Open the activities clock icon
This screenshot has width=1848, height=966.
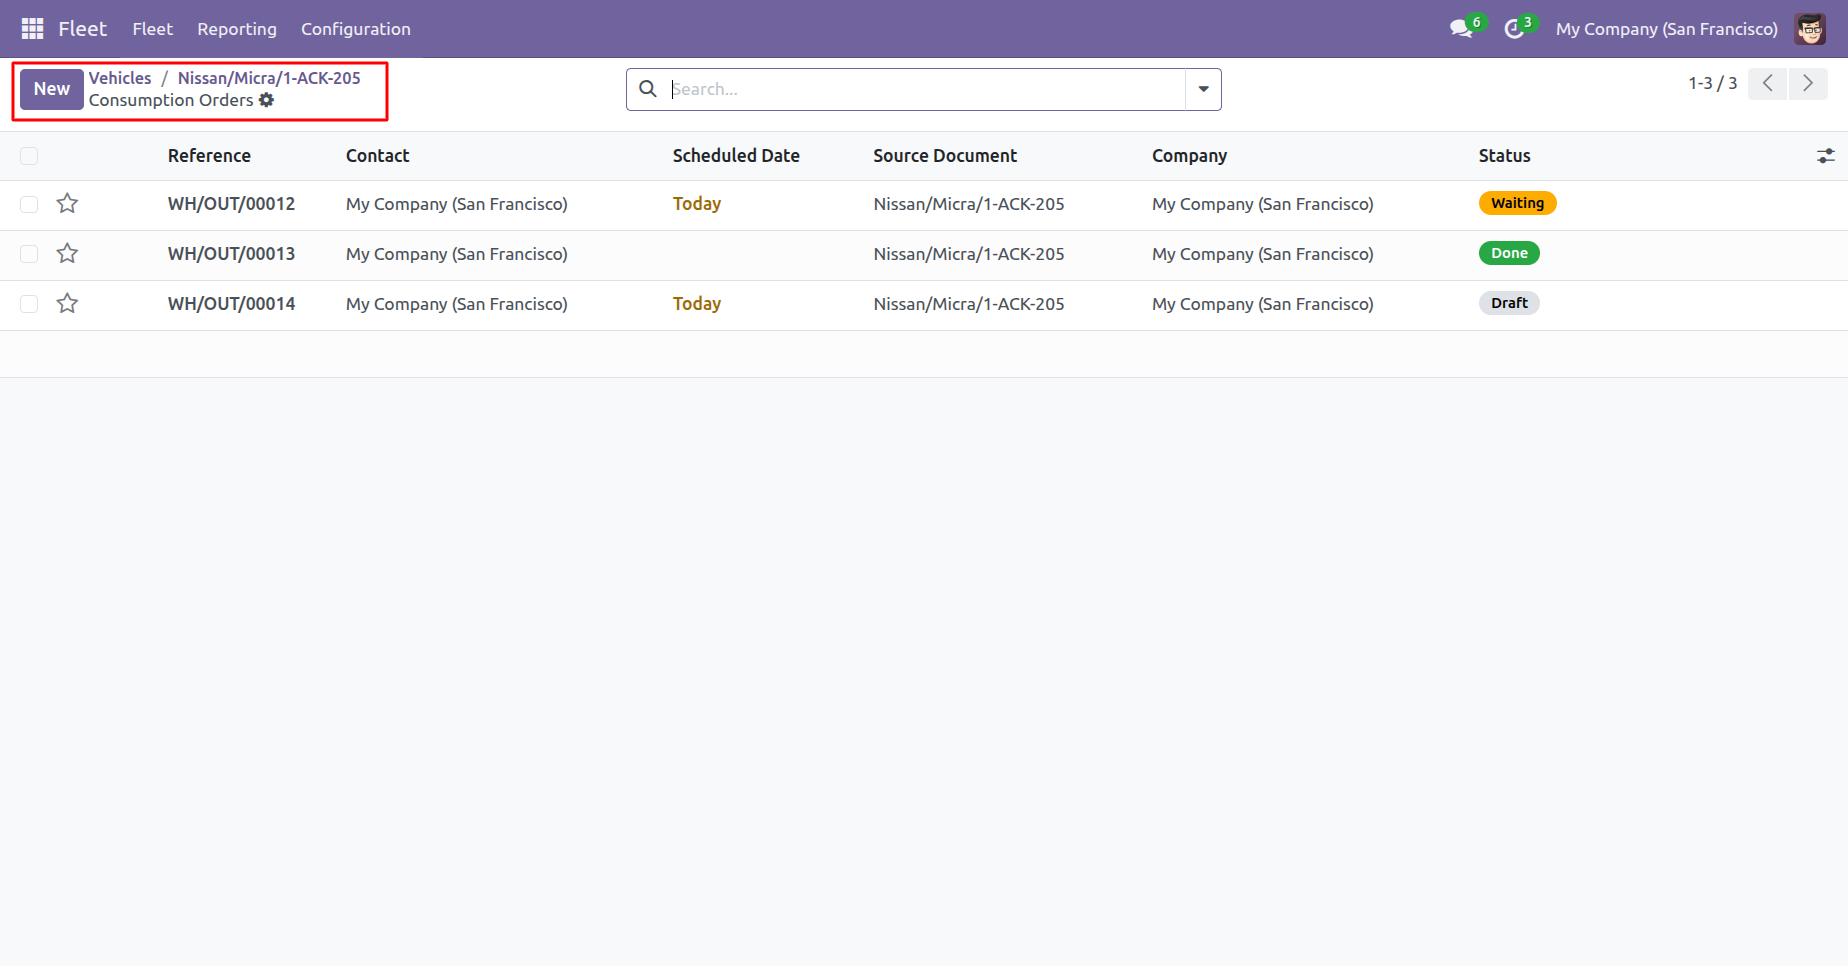click(1514, 29)
